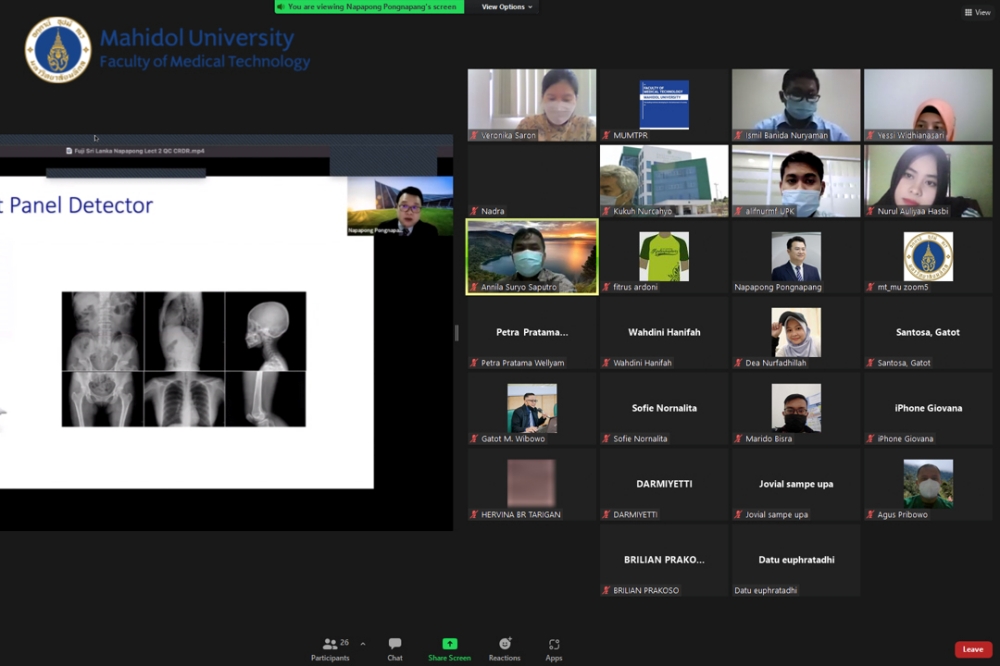The width and height of the screenshot is (1000, 666).
Task: Click Napapong Pongnapang's presenter video thumbnail
Action: point(399,207)
